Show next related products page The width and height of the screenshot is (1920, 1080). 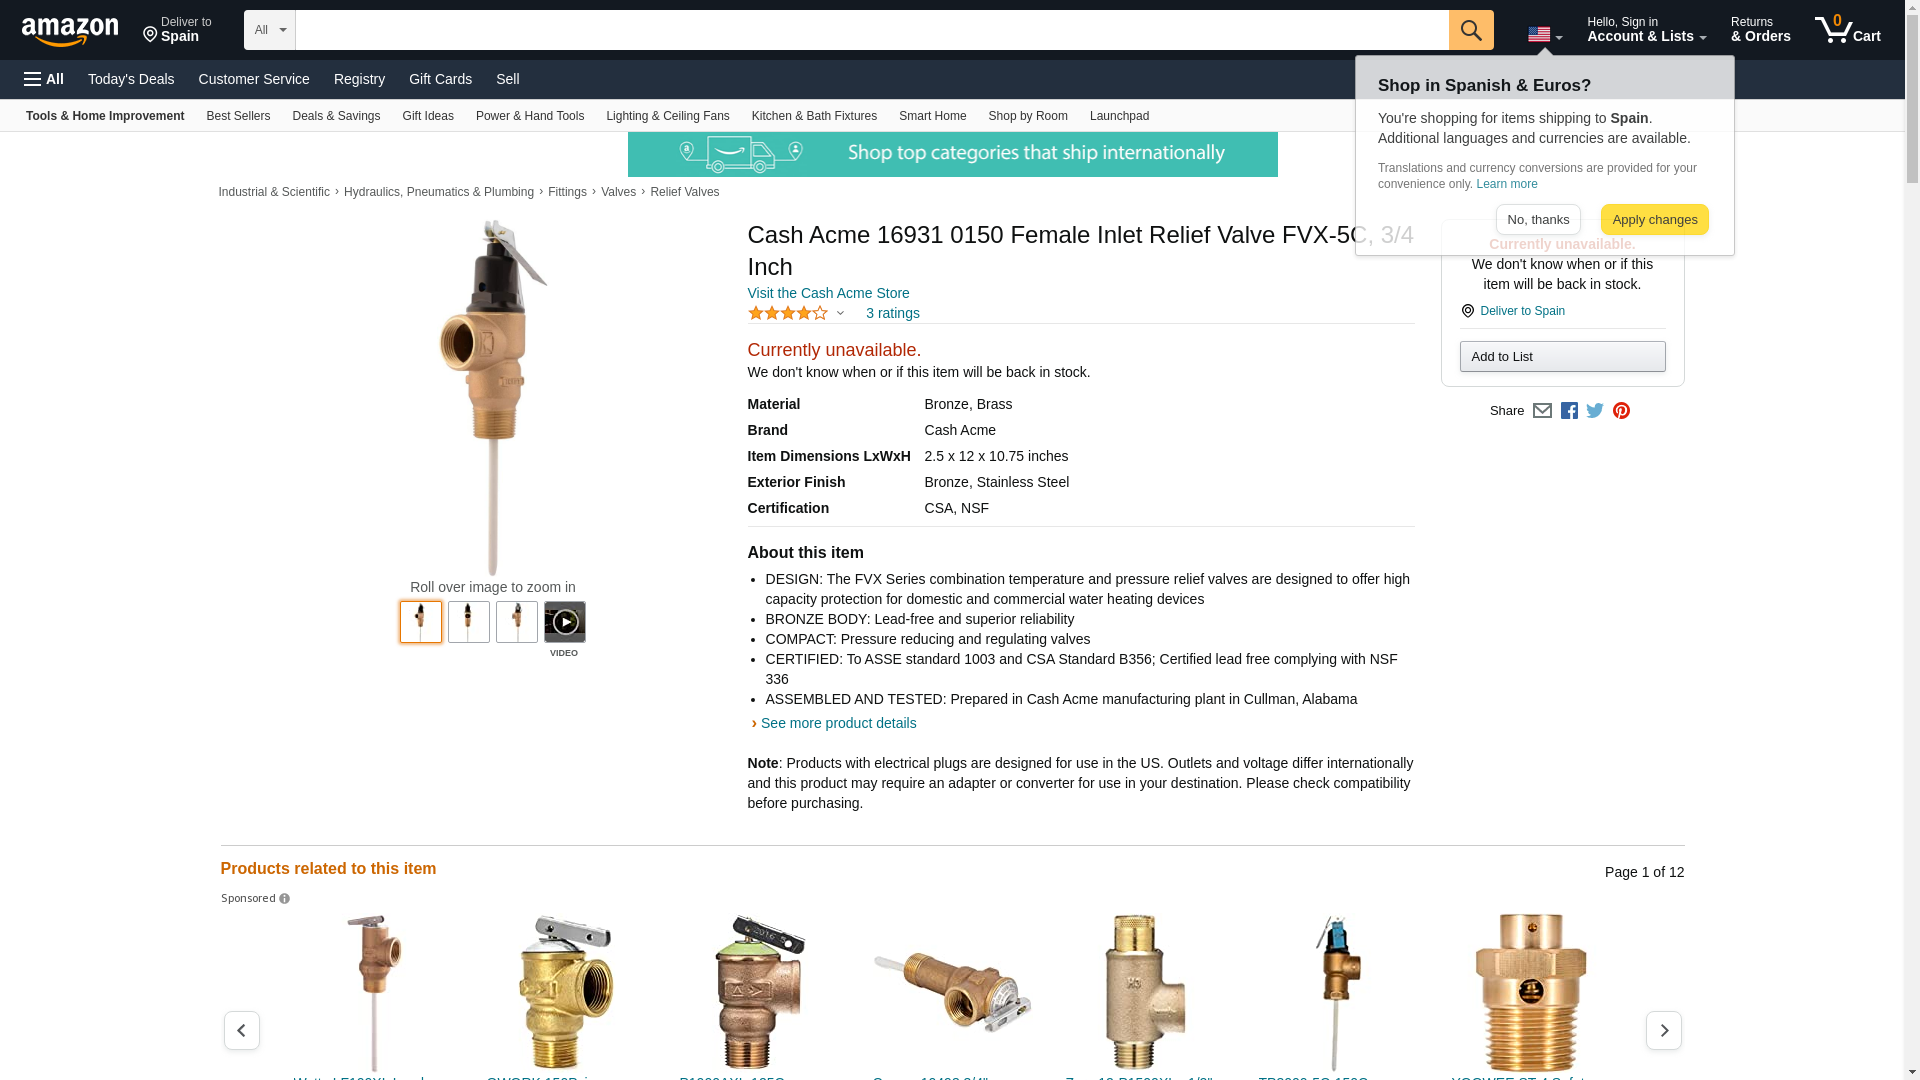coord(1664,1030)
